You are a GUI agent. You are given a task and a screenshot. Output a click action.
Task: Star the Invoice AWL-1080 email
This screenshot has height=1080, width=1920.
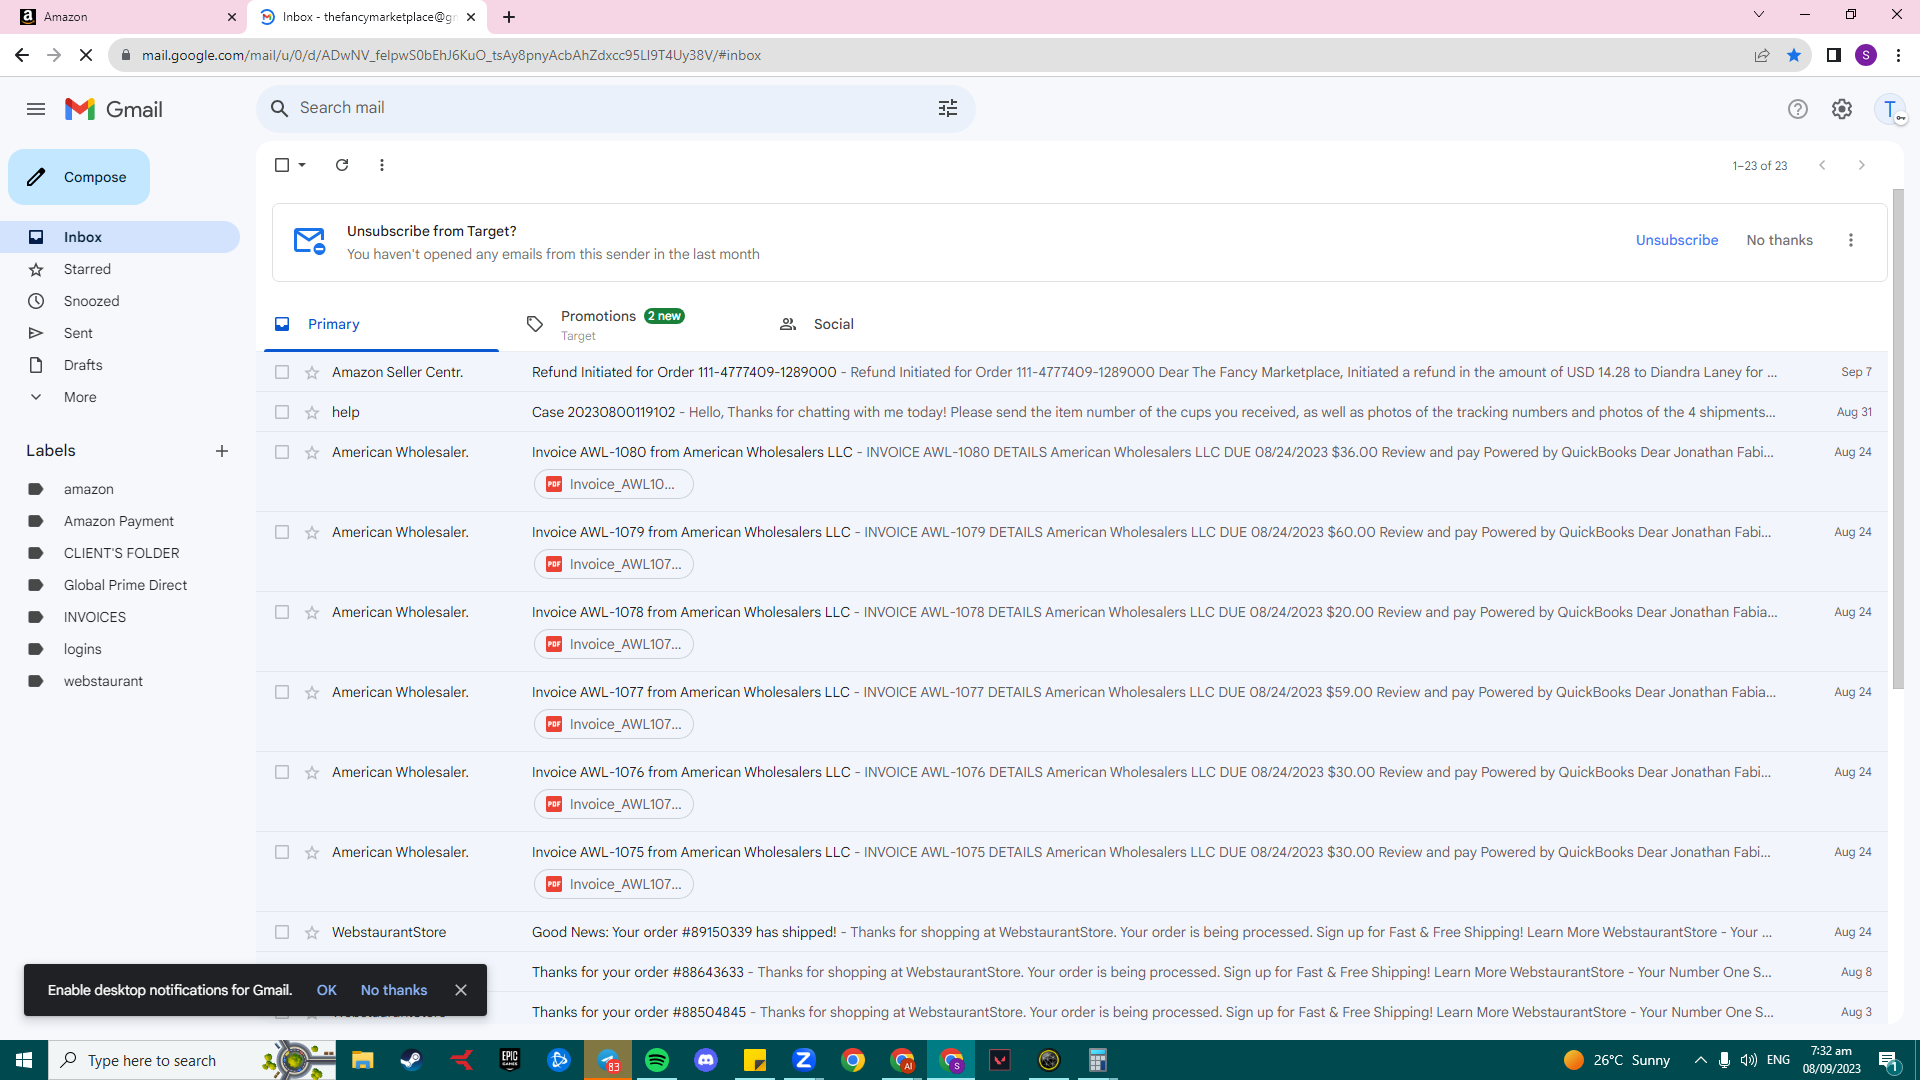(x=312, y=453)
